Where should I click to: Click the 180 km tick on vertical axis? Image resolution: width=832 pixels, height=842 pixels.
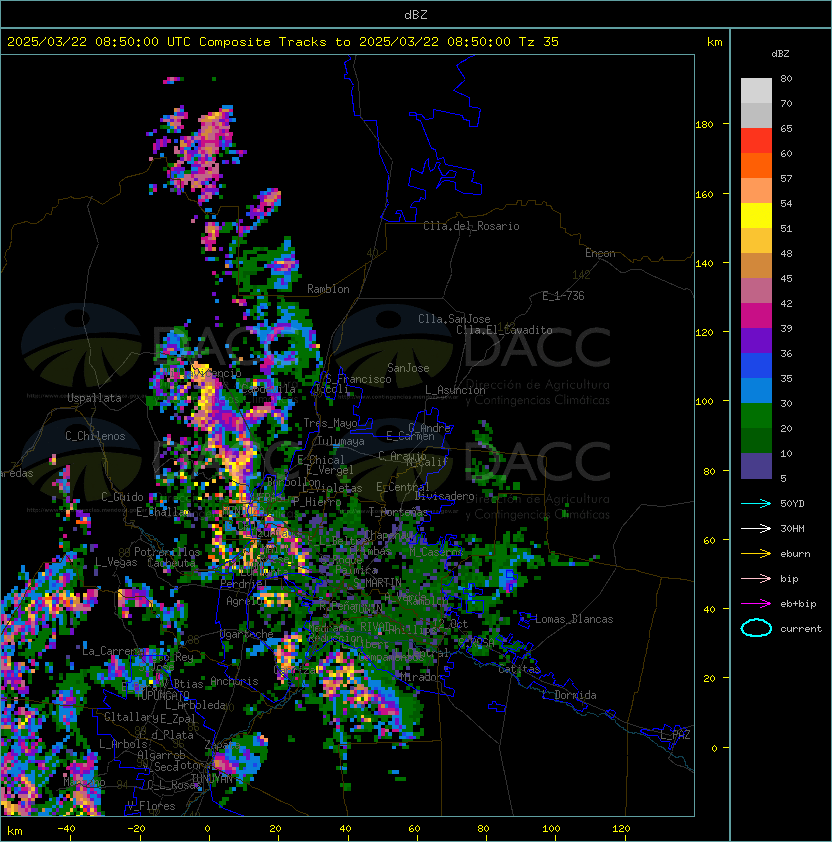704,125
